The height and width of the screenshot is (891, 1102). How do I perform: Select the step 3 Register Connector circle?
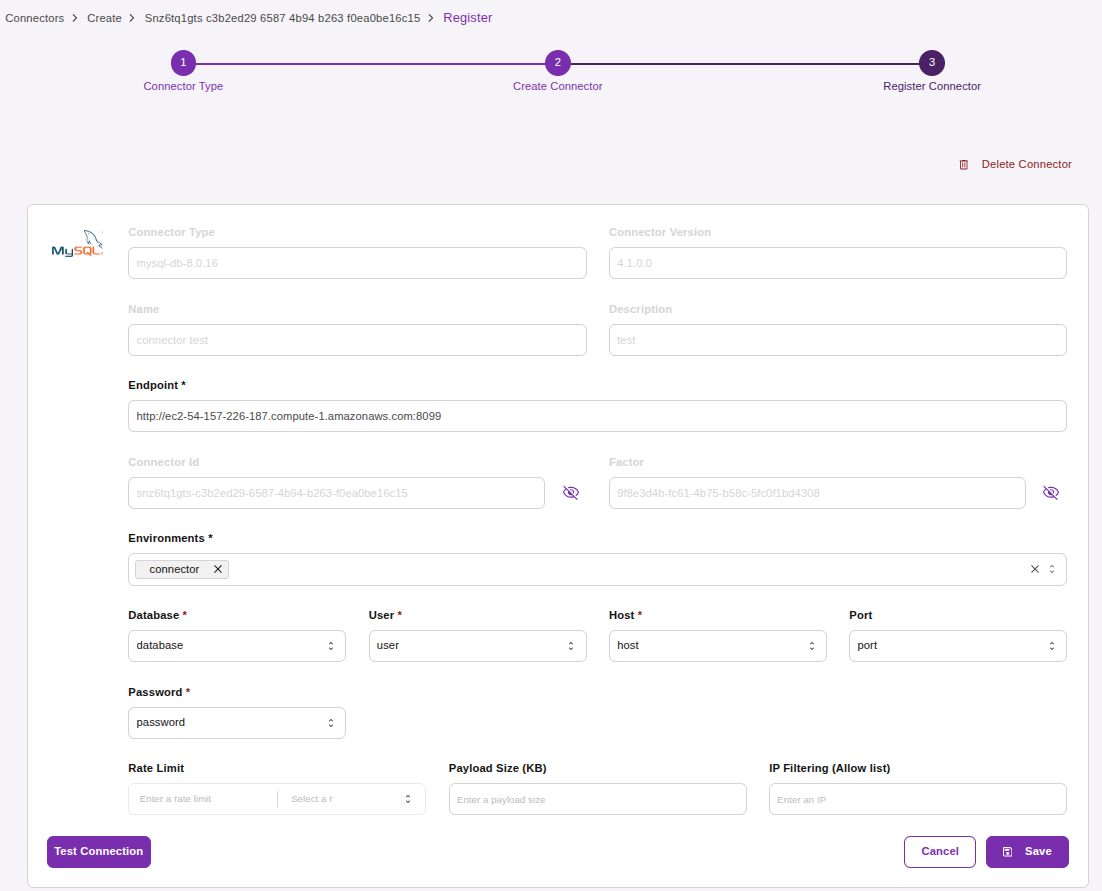point(931,62)
